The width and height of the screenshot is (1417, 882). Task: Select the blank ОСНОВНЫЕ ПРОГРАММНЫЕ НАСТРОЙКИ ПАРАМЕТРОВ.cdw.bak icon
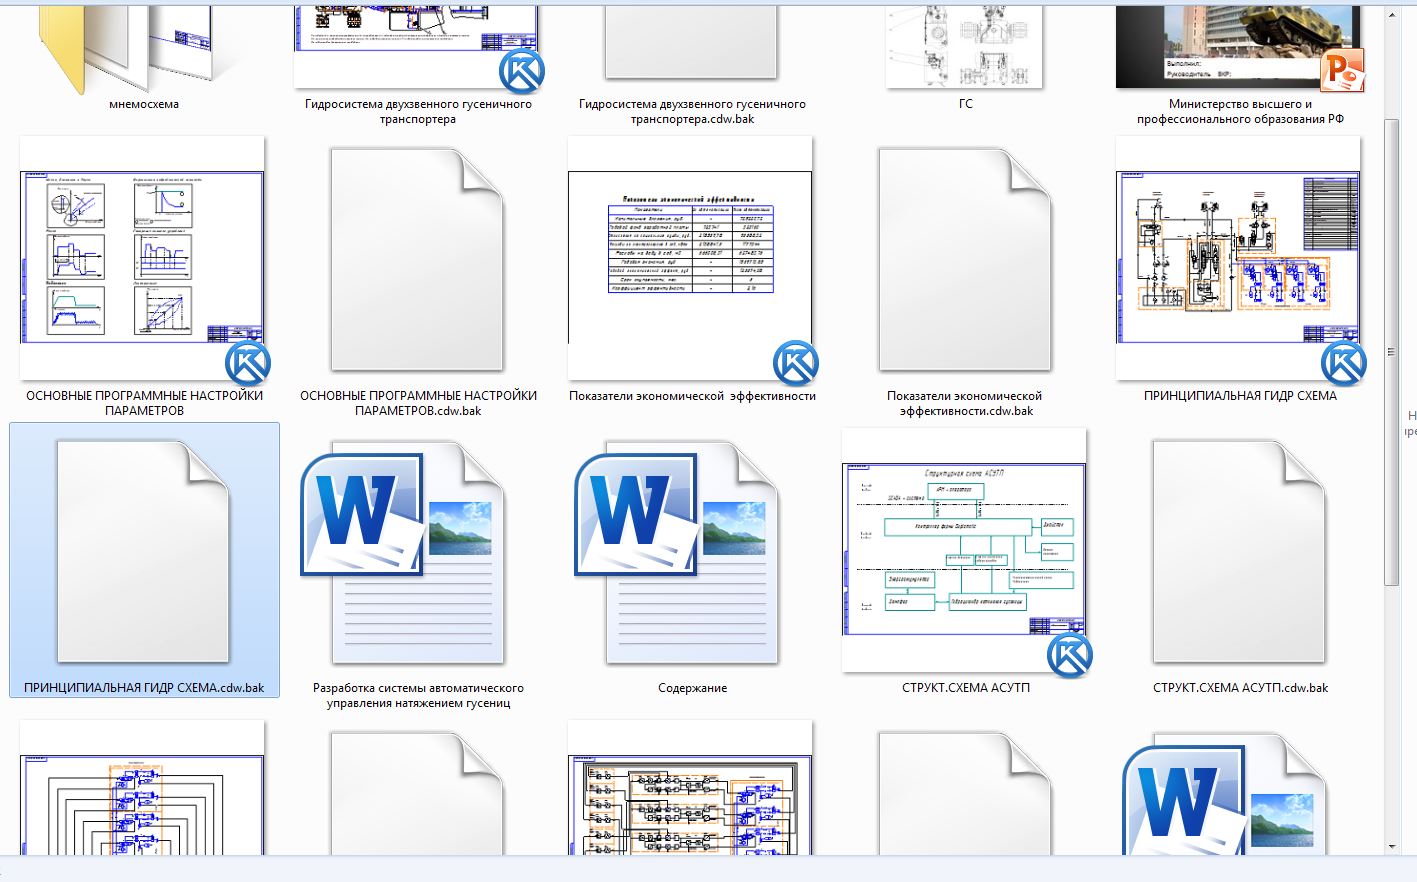tap(417, 260)
